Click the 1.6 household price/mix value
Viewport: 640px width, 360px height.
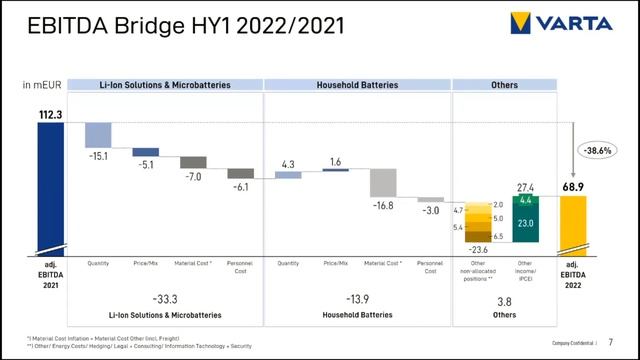coord(336,162)
